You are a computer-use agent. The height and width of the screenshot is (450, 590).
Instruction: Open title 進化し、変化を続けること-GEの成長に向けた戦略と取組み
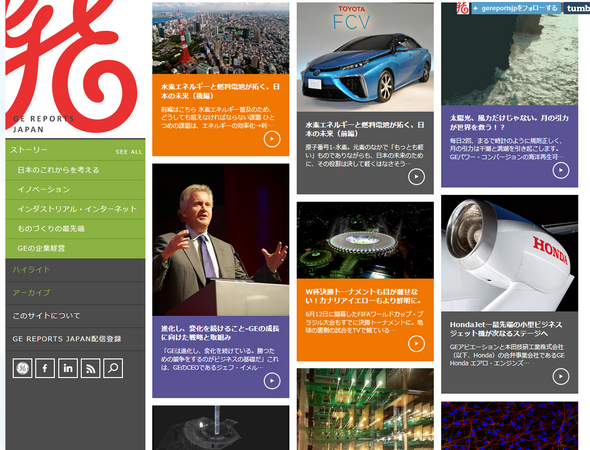(x=220, y=333)
